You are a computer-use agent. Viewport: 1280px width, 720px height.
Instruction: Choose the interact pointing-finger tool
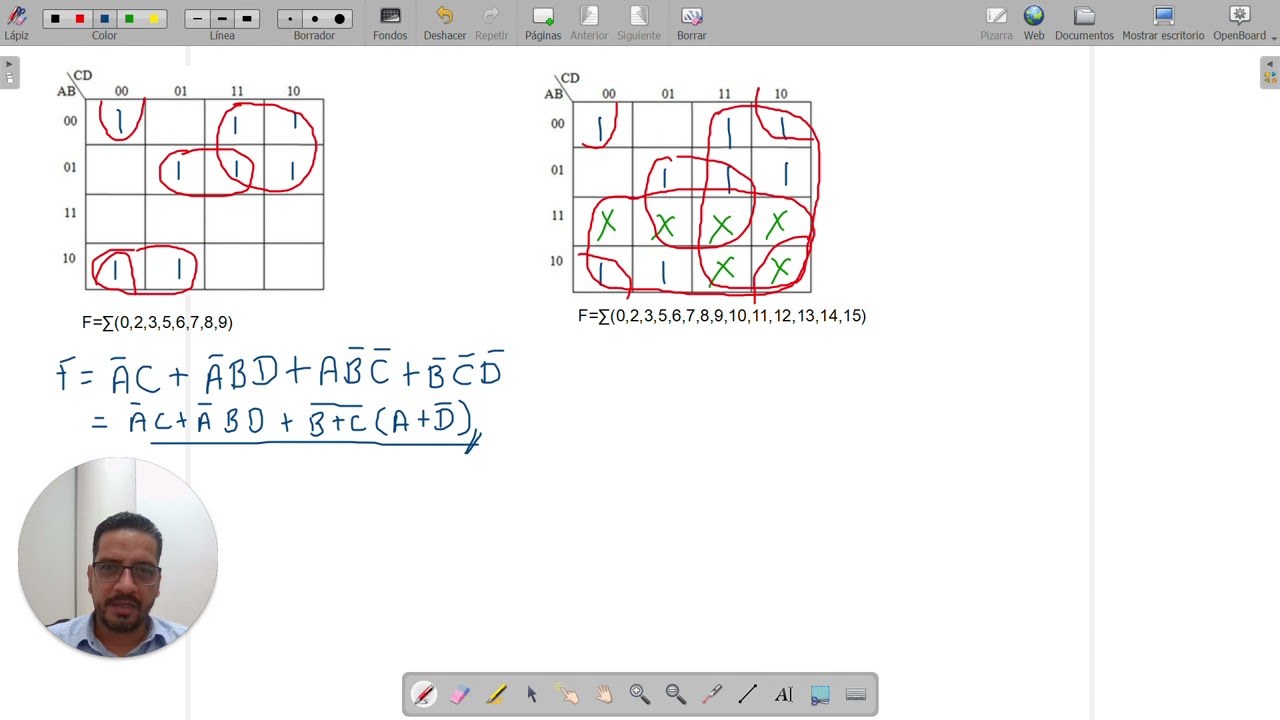click(x=568, y=694)
